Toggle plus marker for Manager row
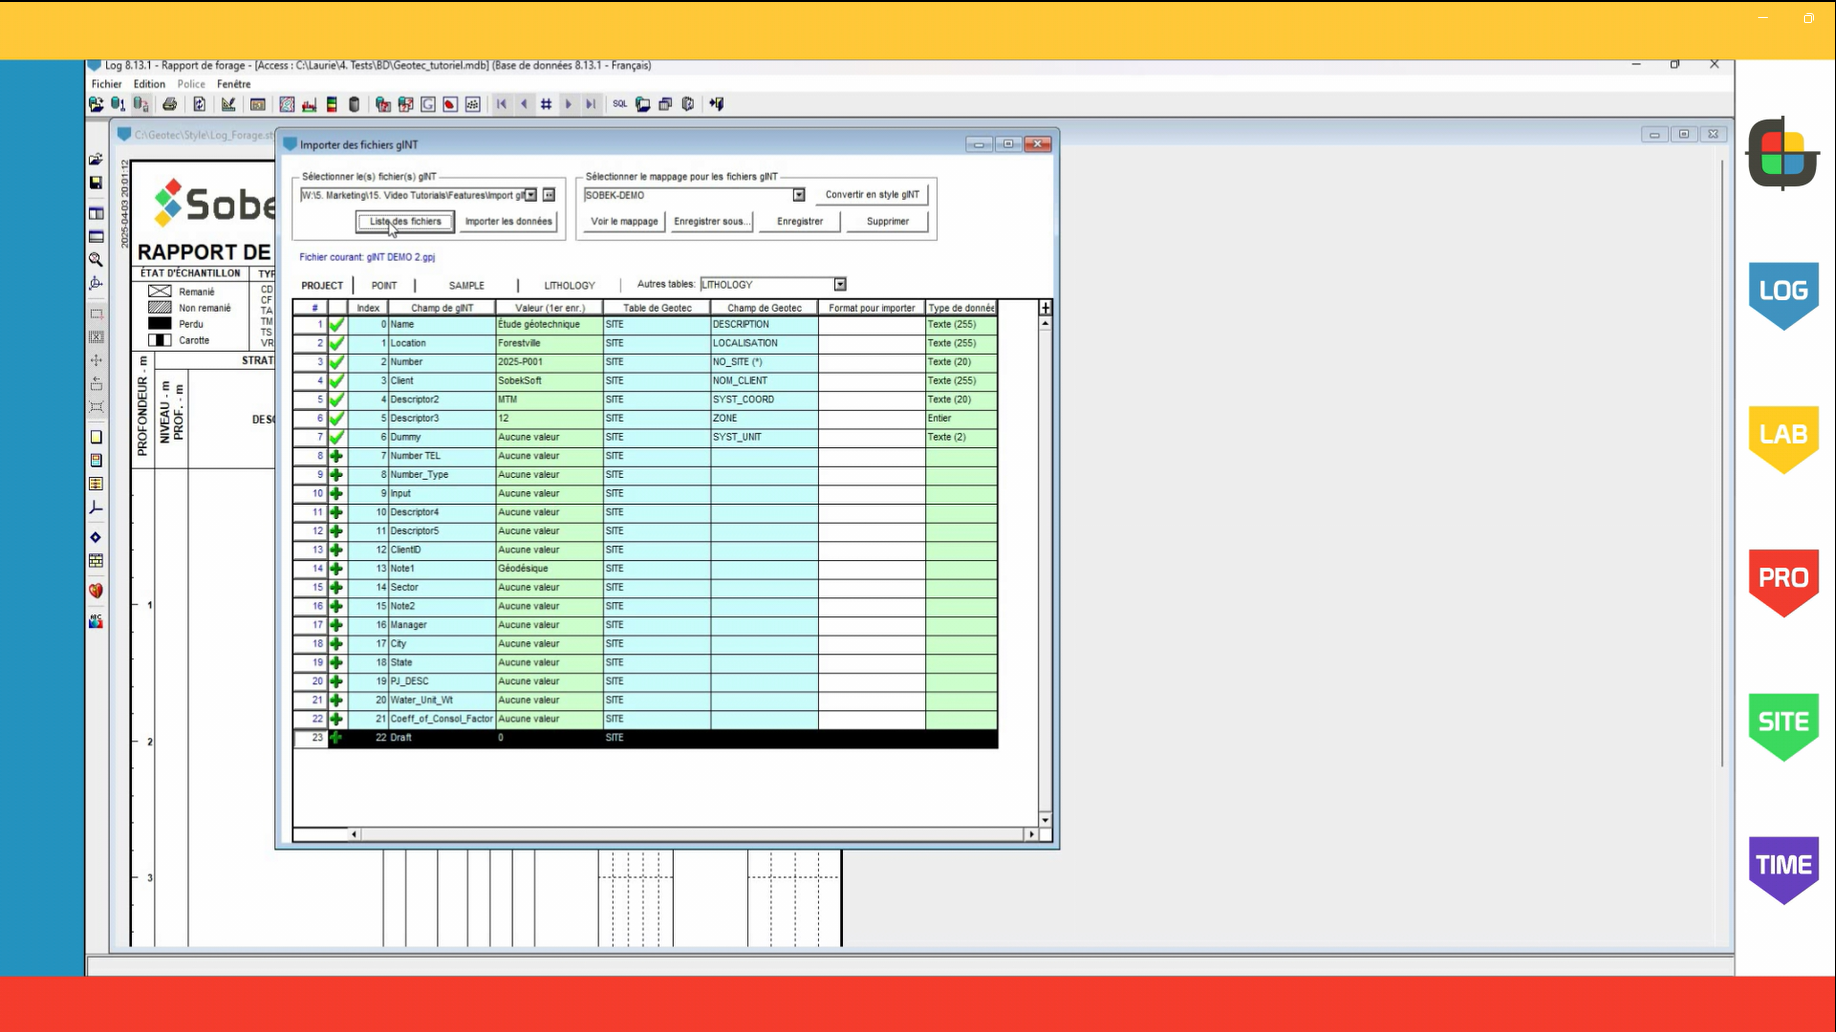 click(x=337, y=625)
